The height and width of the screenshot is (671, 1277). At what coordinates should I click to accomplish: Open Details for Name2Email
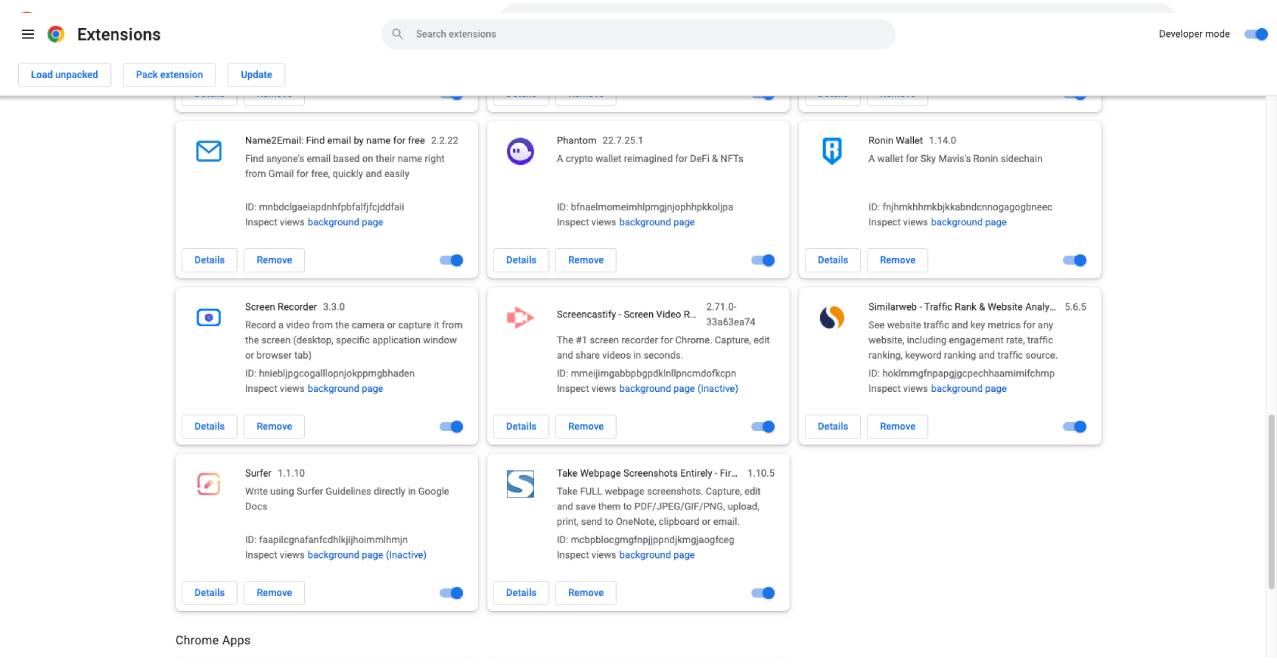pyautogui.click(x=209, y=260)
